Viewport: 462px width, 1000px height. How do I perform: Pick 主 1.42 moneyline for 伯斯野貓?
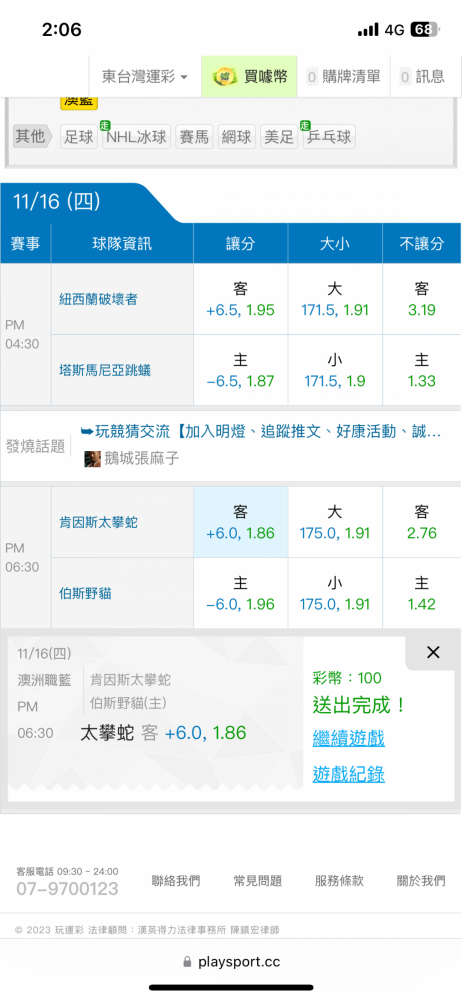(x=422, y=593)
